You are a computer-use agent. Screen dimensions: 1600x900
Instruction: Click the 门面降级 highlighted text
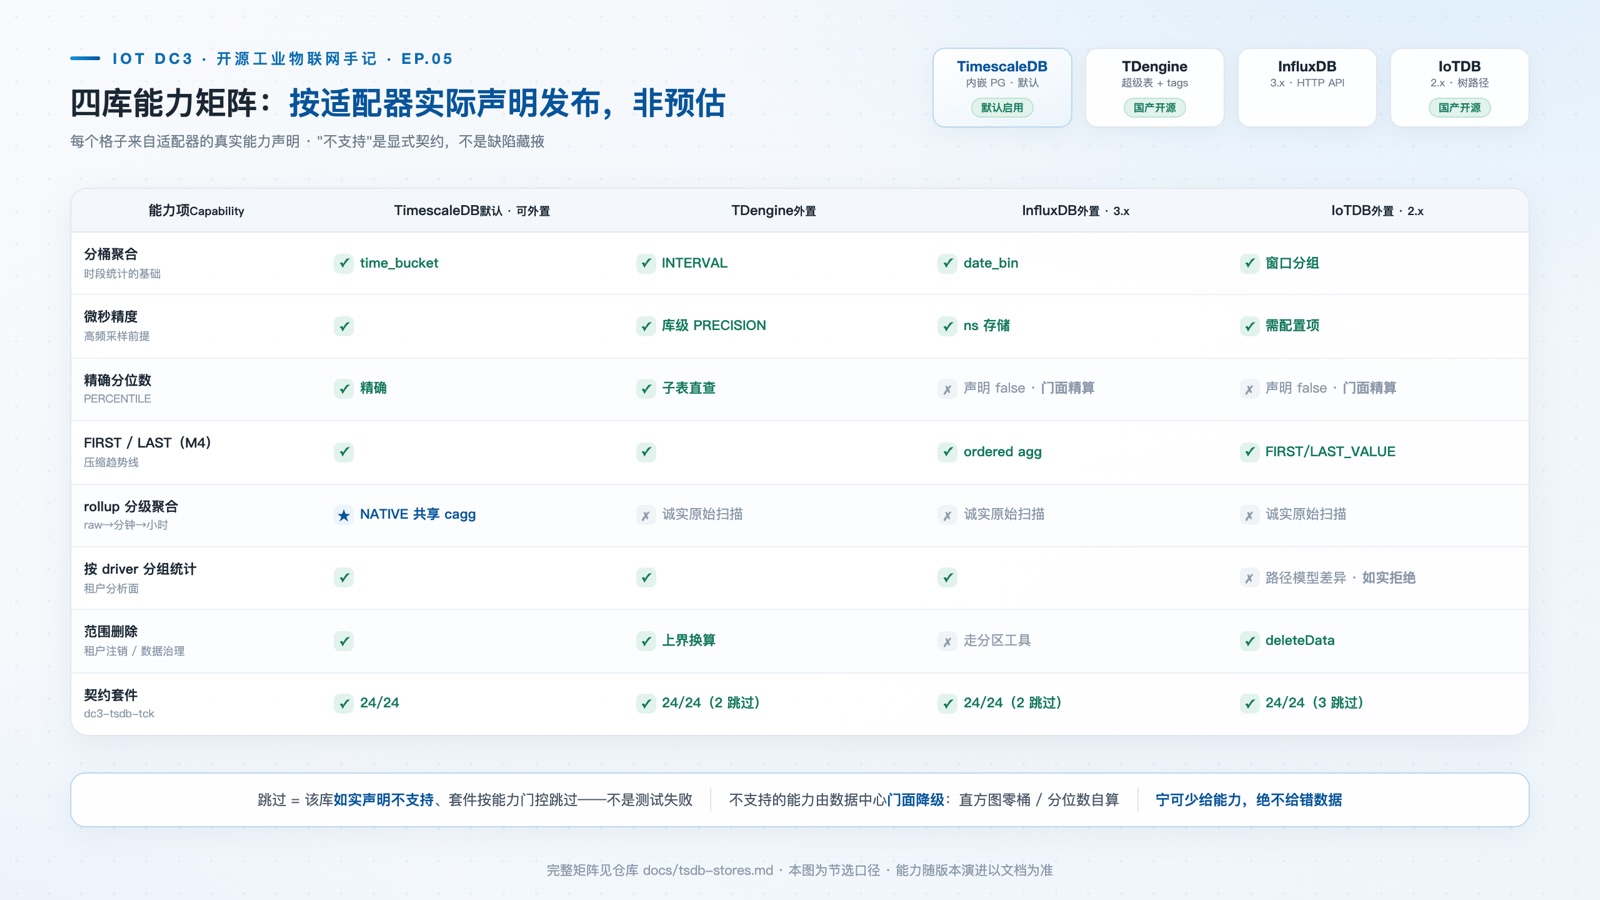click(916, 800)
